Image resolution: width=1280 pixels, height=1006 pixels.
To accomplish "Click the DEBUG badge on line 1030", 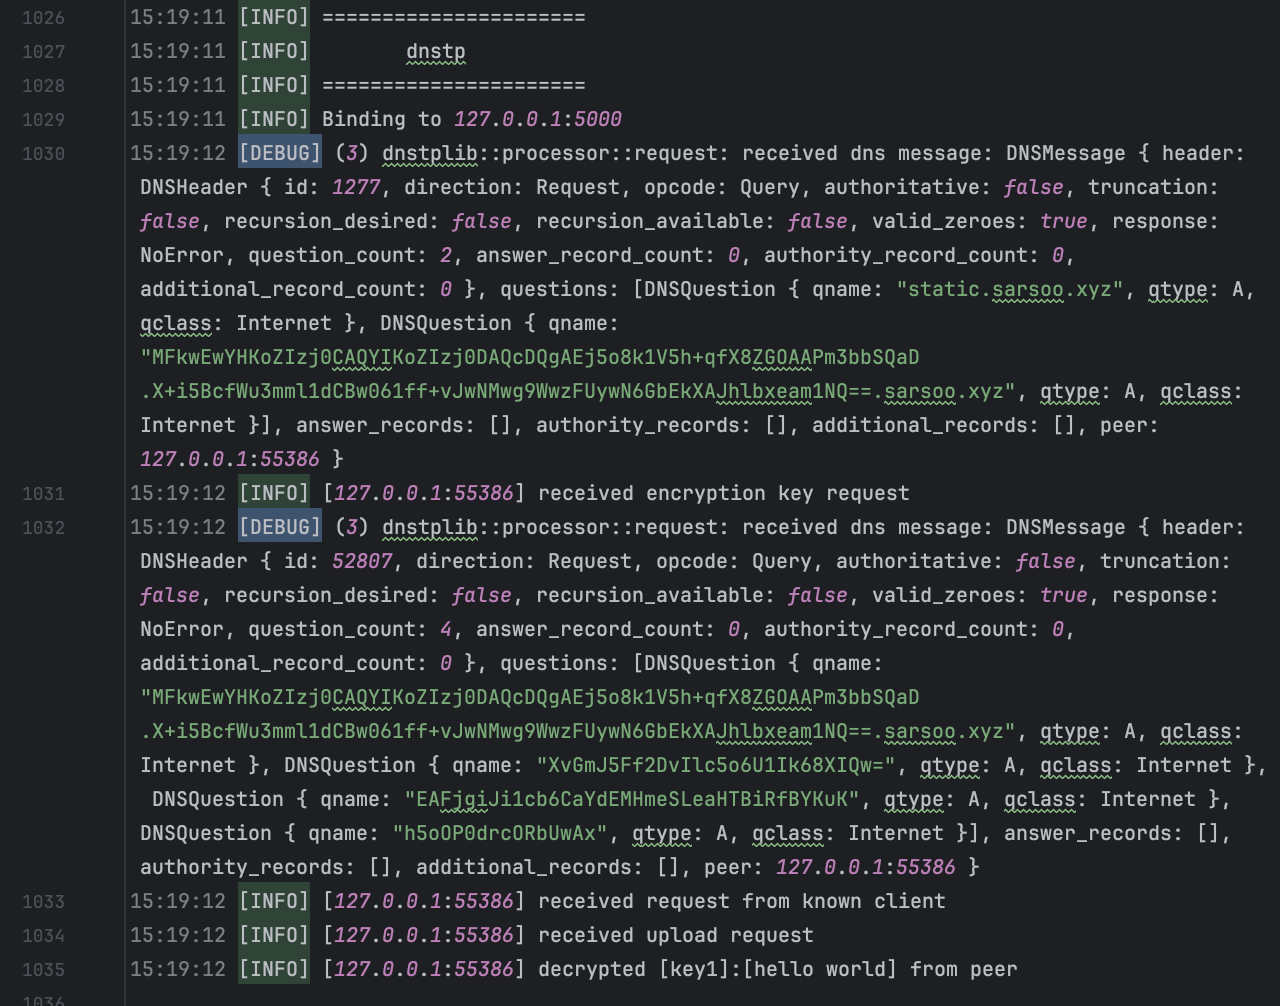I will 279,154.
